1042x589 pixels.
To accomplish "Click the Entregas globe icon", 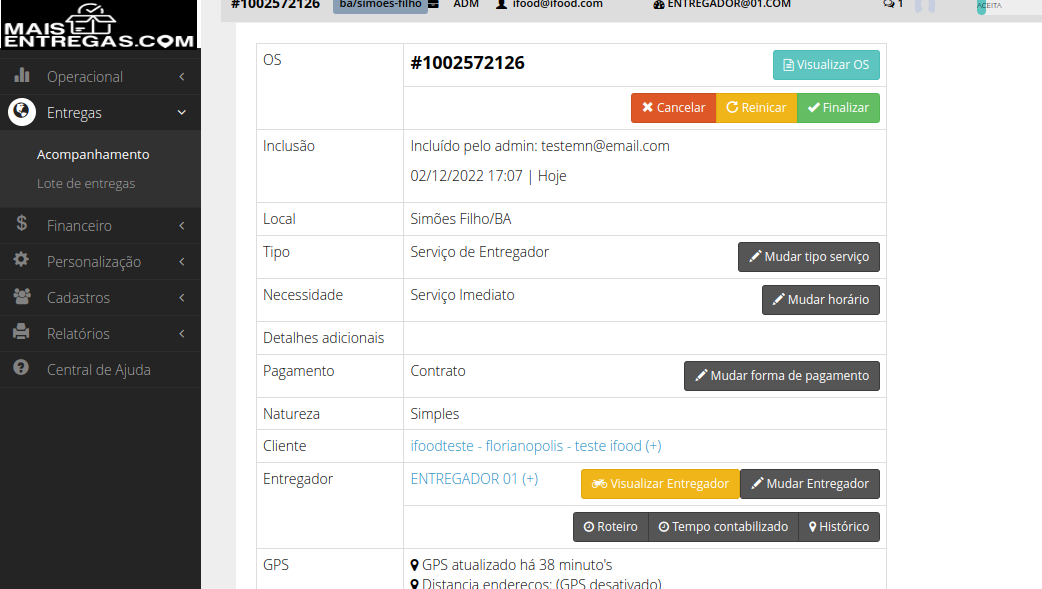I will [22, 112].
